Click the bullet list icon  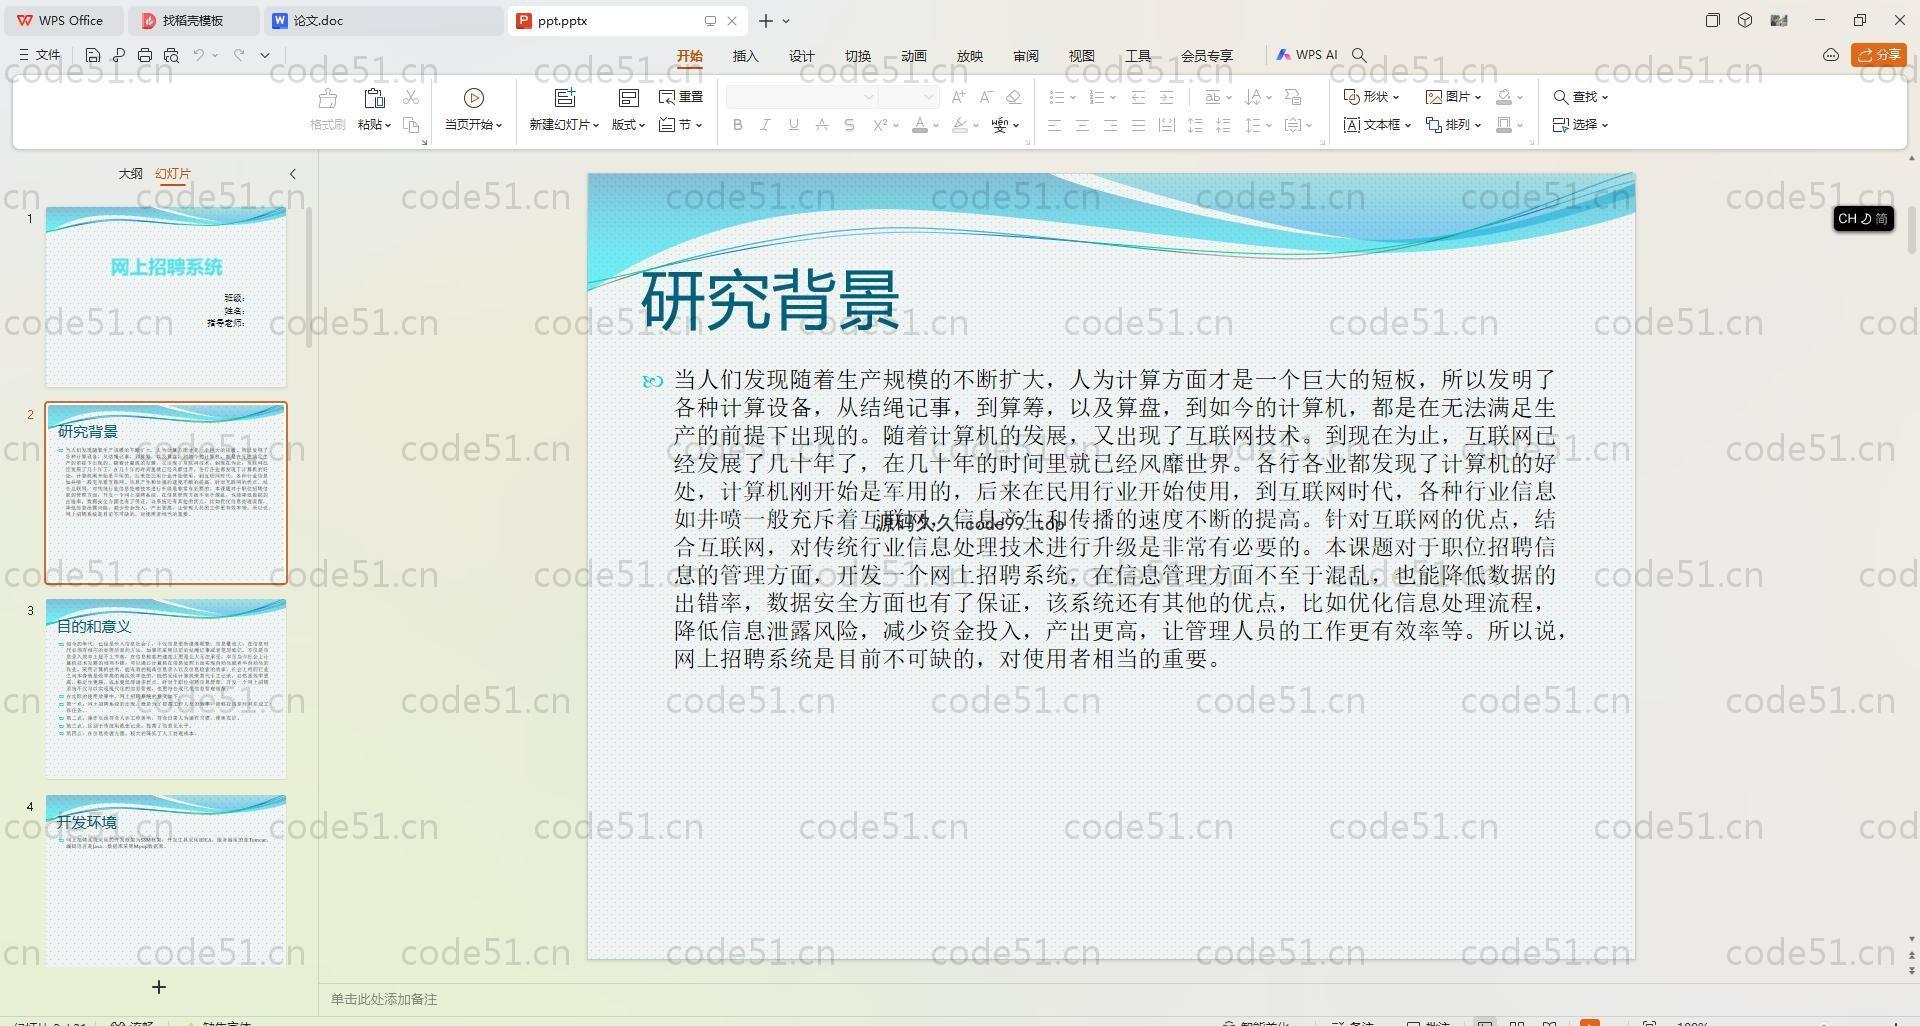pos(1056,97)
